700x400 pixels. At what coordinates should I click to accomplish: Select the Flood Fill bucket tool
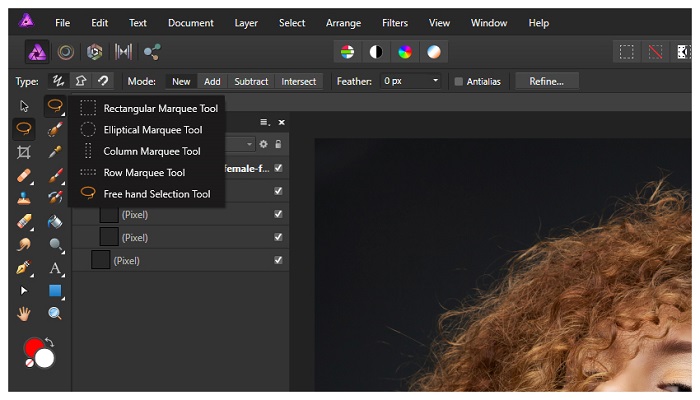(x=55, y=221)
